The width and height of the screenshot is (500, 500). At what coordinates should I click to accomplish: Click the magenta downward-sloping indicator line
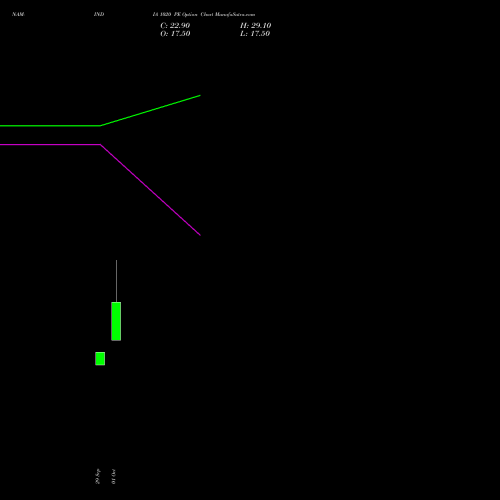pos(150,190)
